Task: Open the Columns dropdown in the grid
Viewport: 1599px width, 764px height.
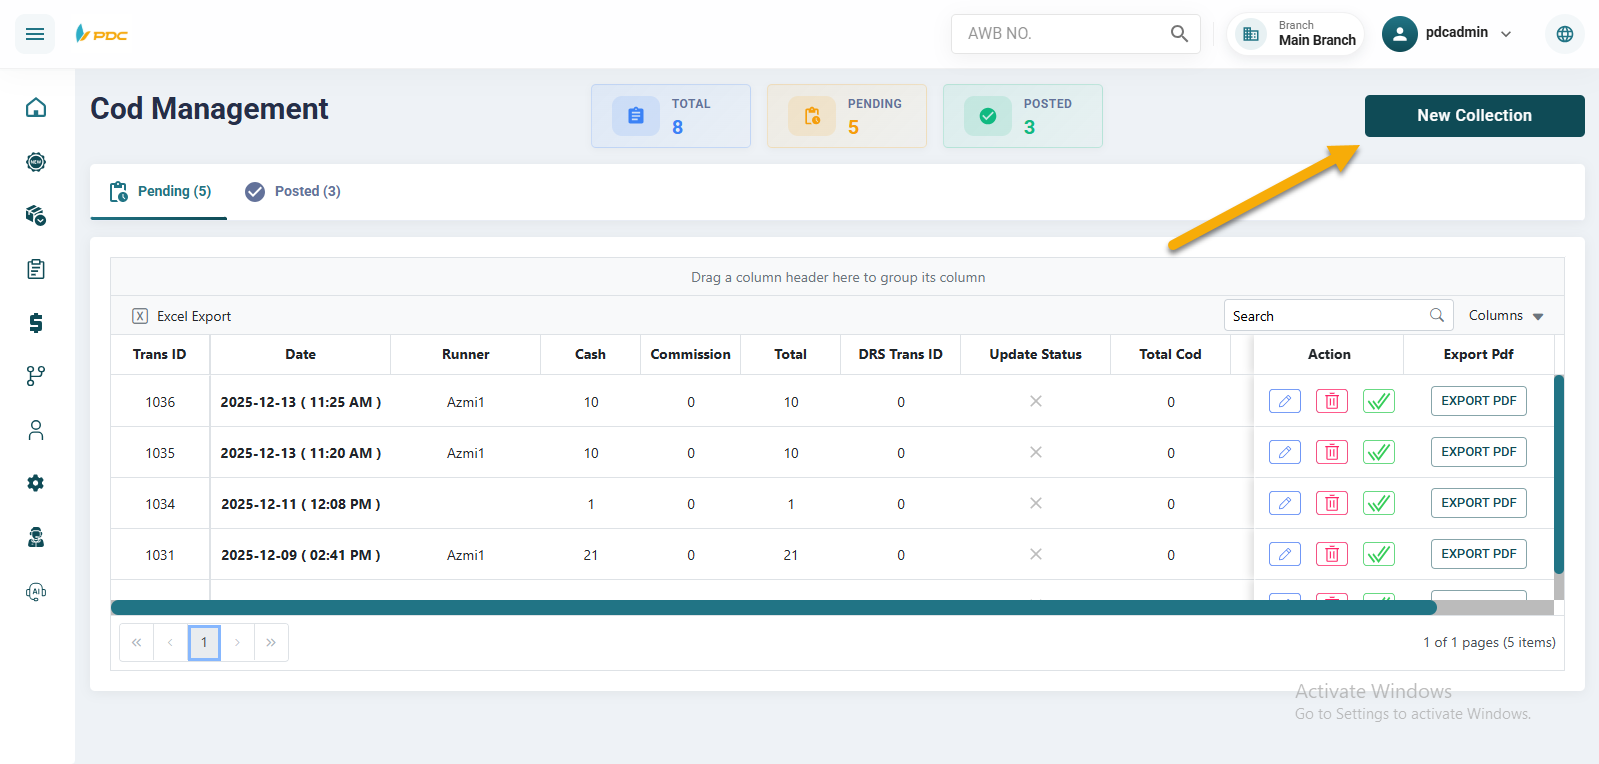Action: [x=1505, y=316]
